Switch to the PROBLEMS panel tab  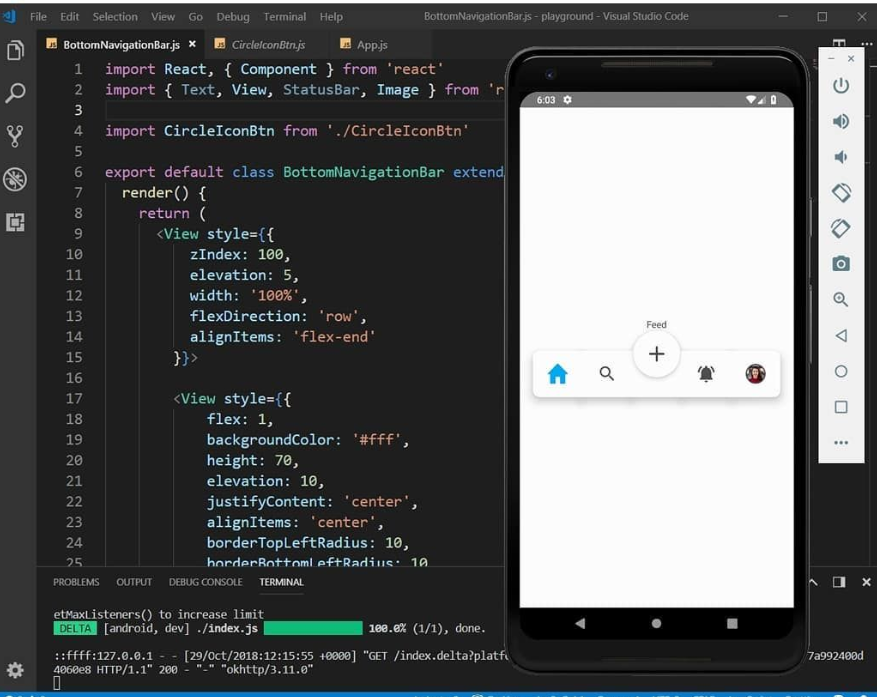76,582
